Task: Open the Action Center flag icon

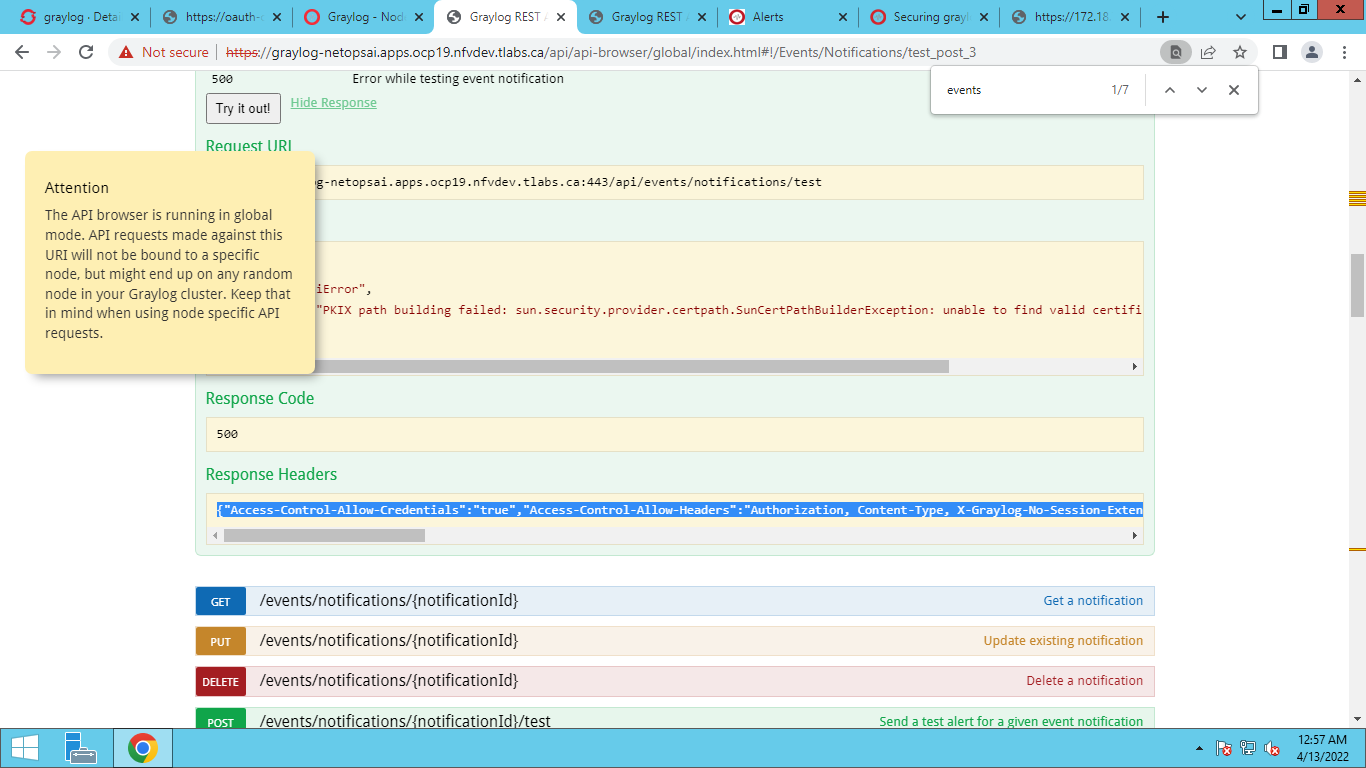Action: point(1223,748)
